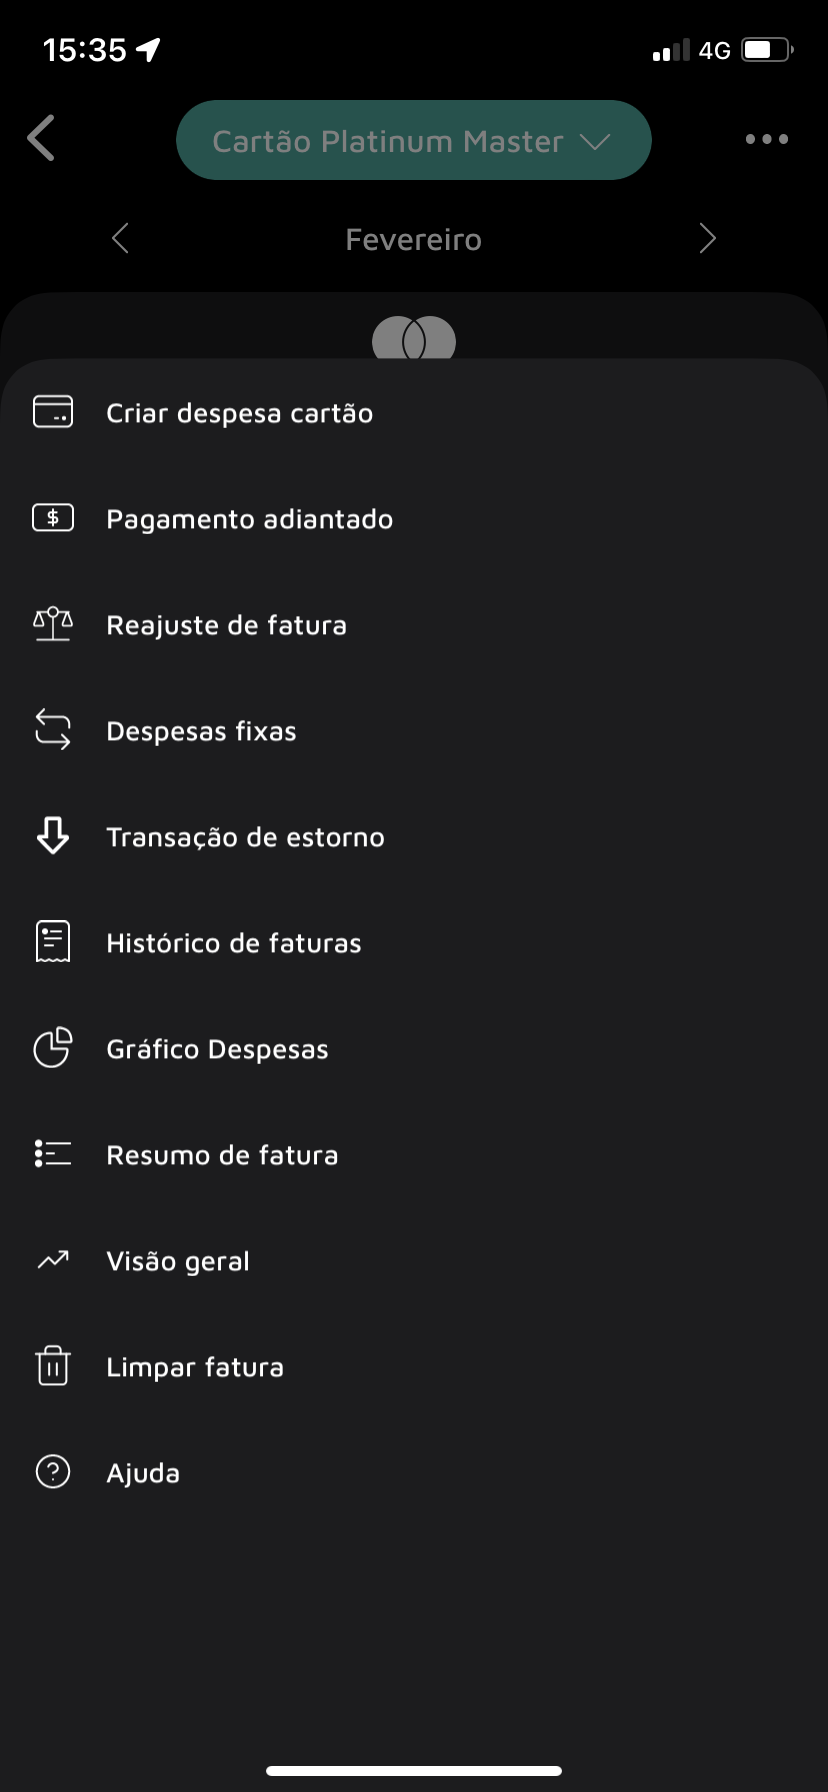The height and width of the screenshot is (1792, 828).
Task: Tap the Fevereiro month label
Action: pos(413,240)
